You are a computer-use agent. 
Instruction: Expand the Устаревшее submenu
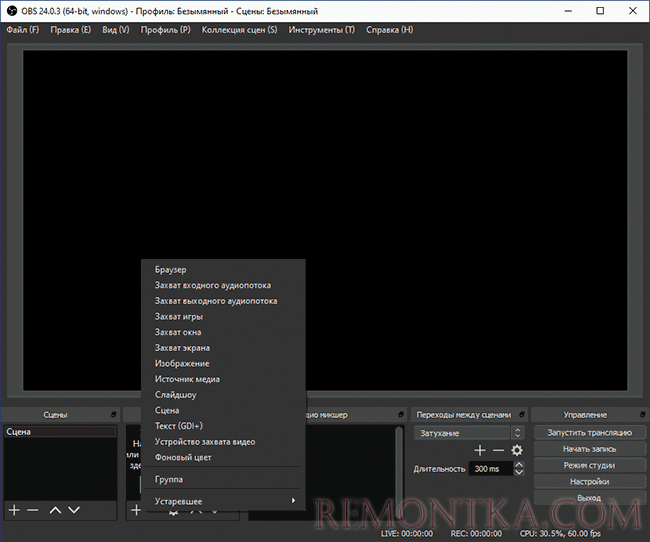tap(224, 500)
